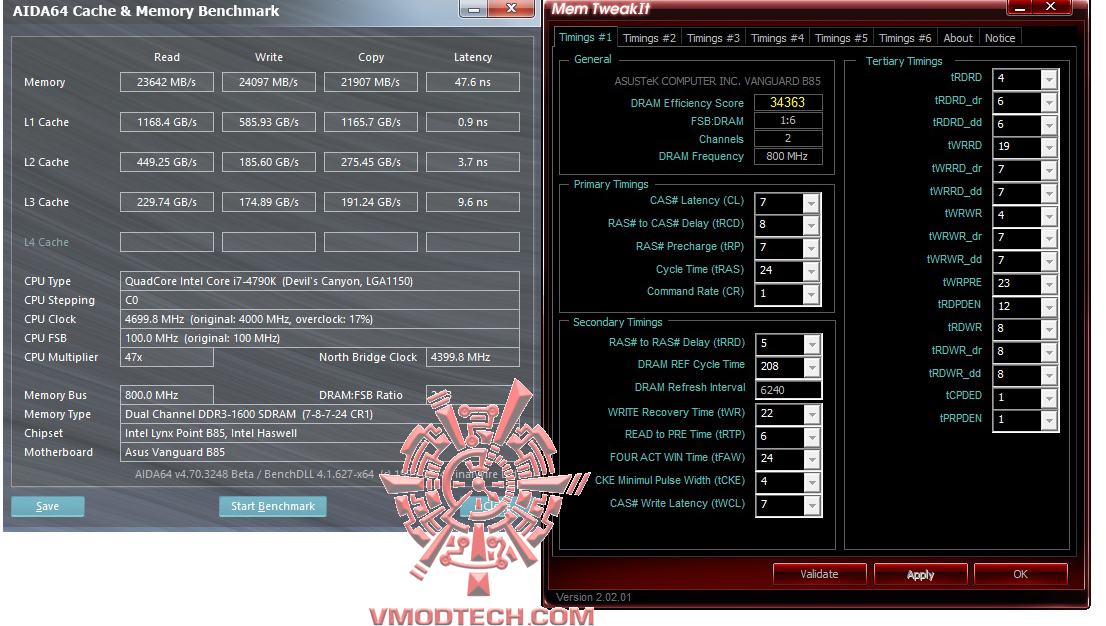Apply the memory timing changes
This screenshot has height=626, width=1106.
[920, 574]
